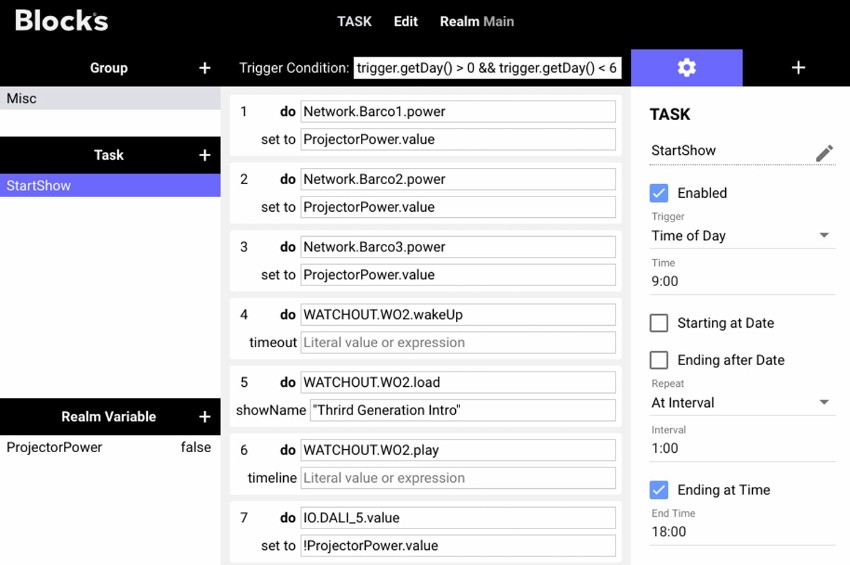Click the plus icon beside Group header

pos(205,68)
